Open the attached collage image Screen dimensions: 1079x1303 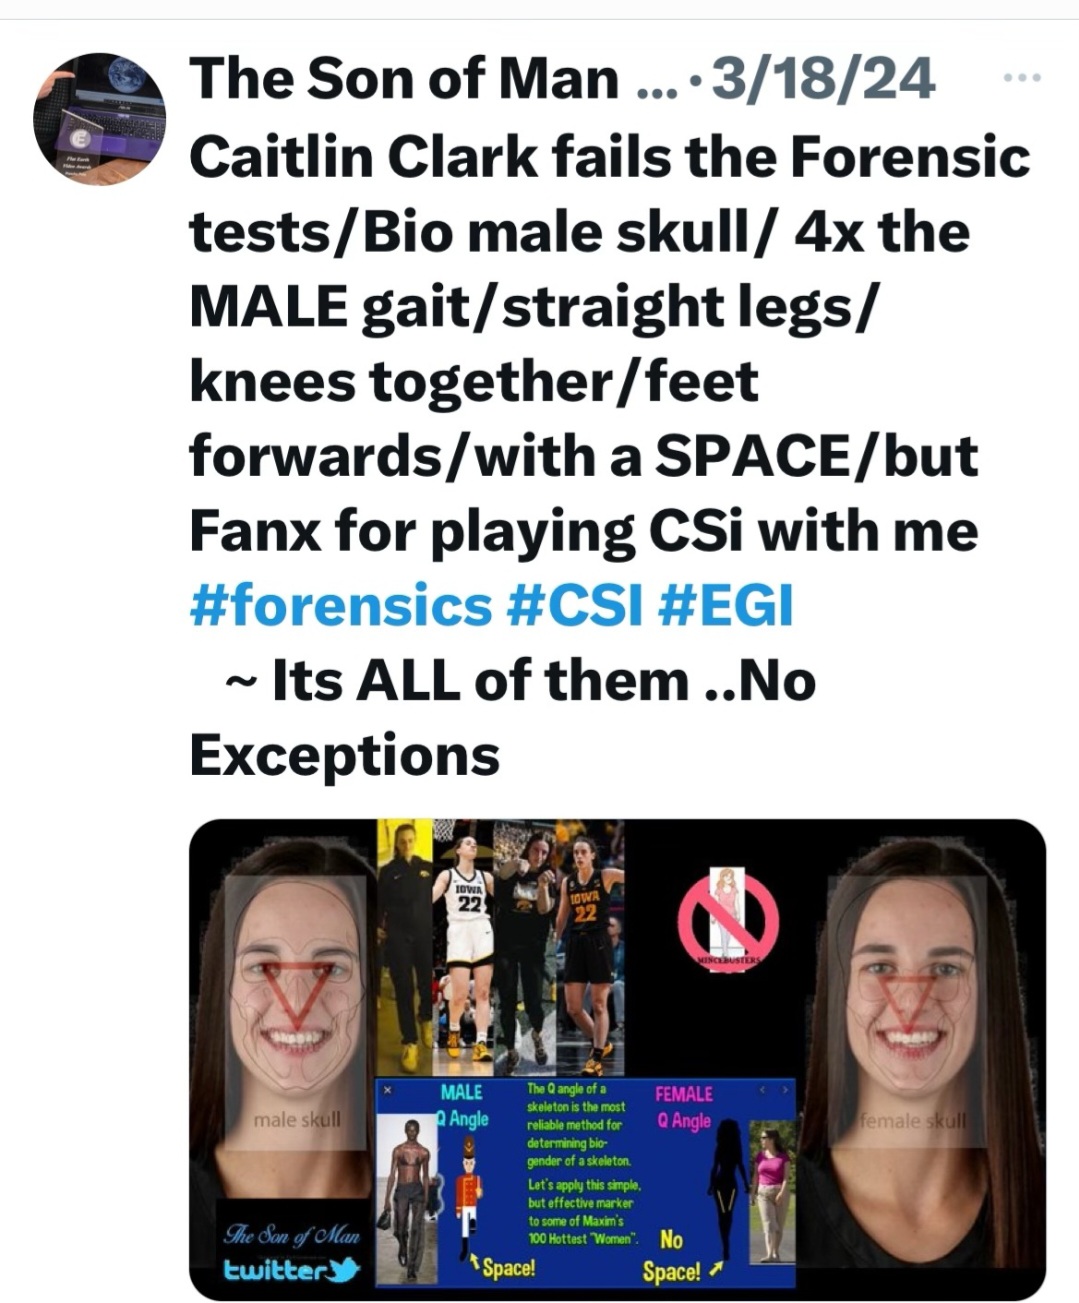tap(617, 1059)
